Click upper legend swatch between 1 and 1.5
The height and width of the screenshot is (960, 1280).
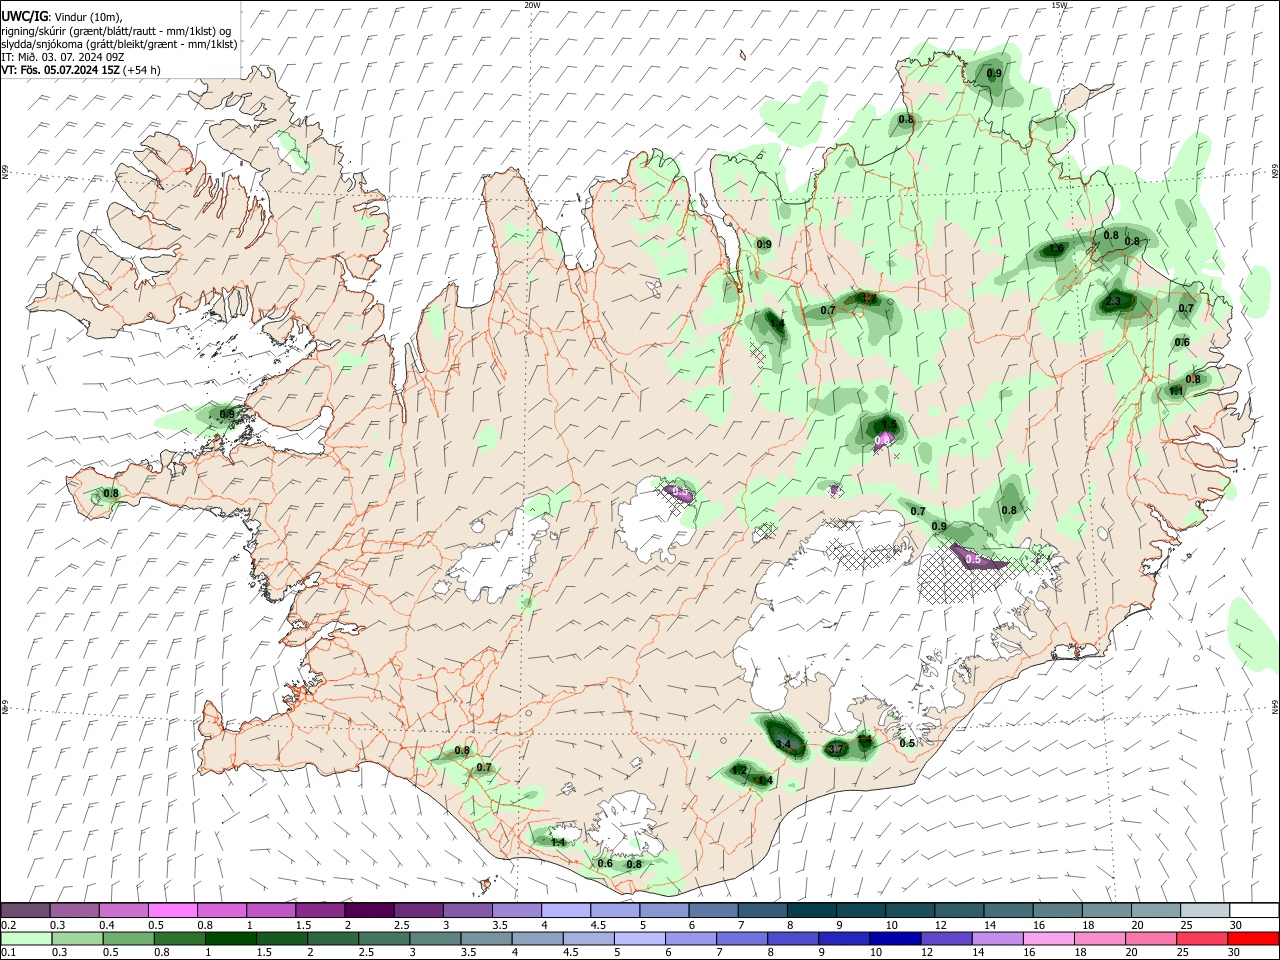coord(270,910)
